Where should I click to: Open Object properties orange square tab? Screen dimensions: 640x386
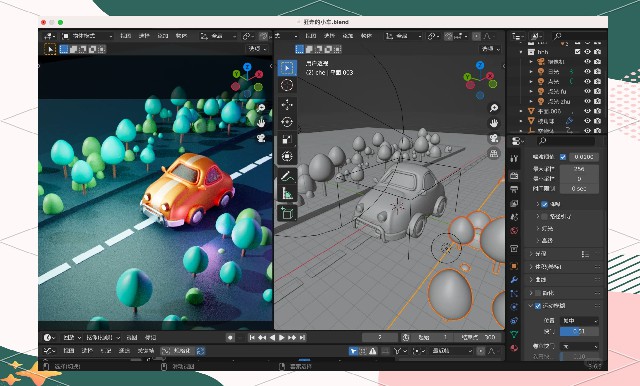point(514,266)
